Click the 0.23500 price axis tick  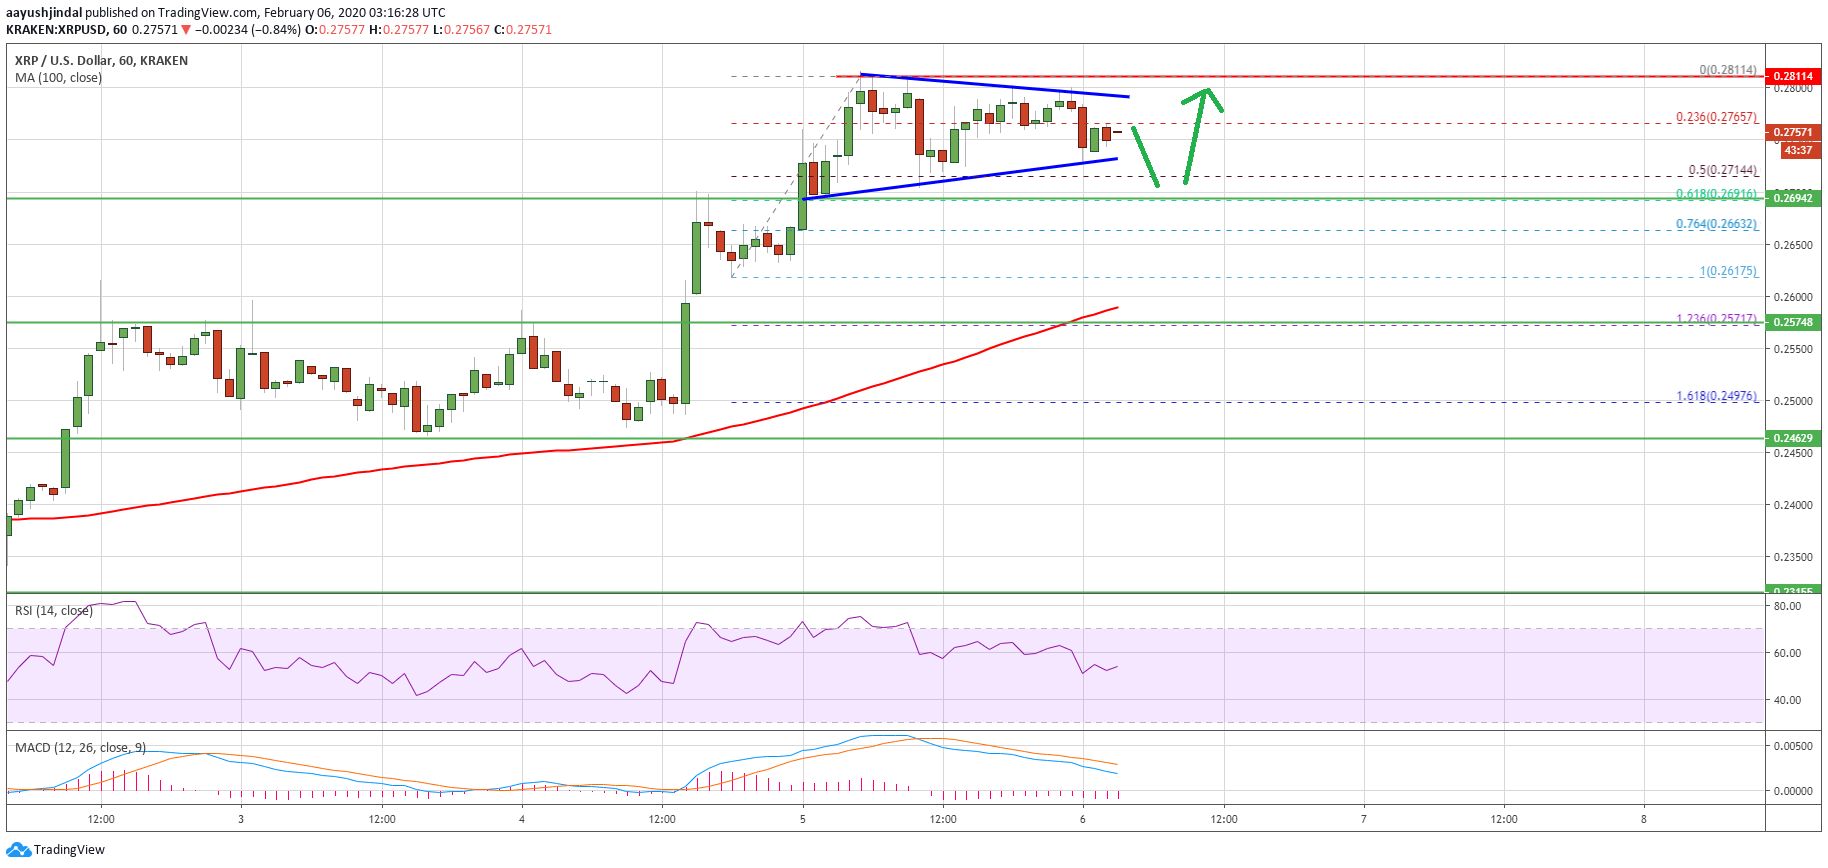1793,557
